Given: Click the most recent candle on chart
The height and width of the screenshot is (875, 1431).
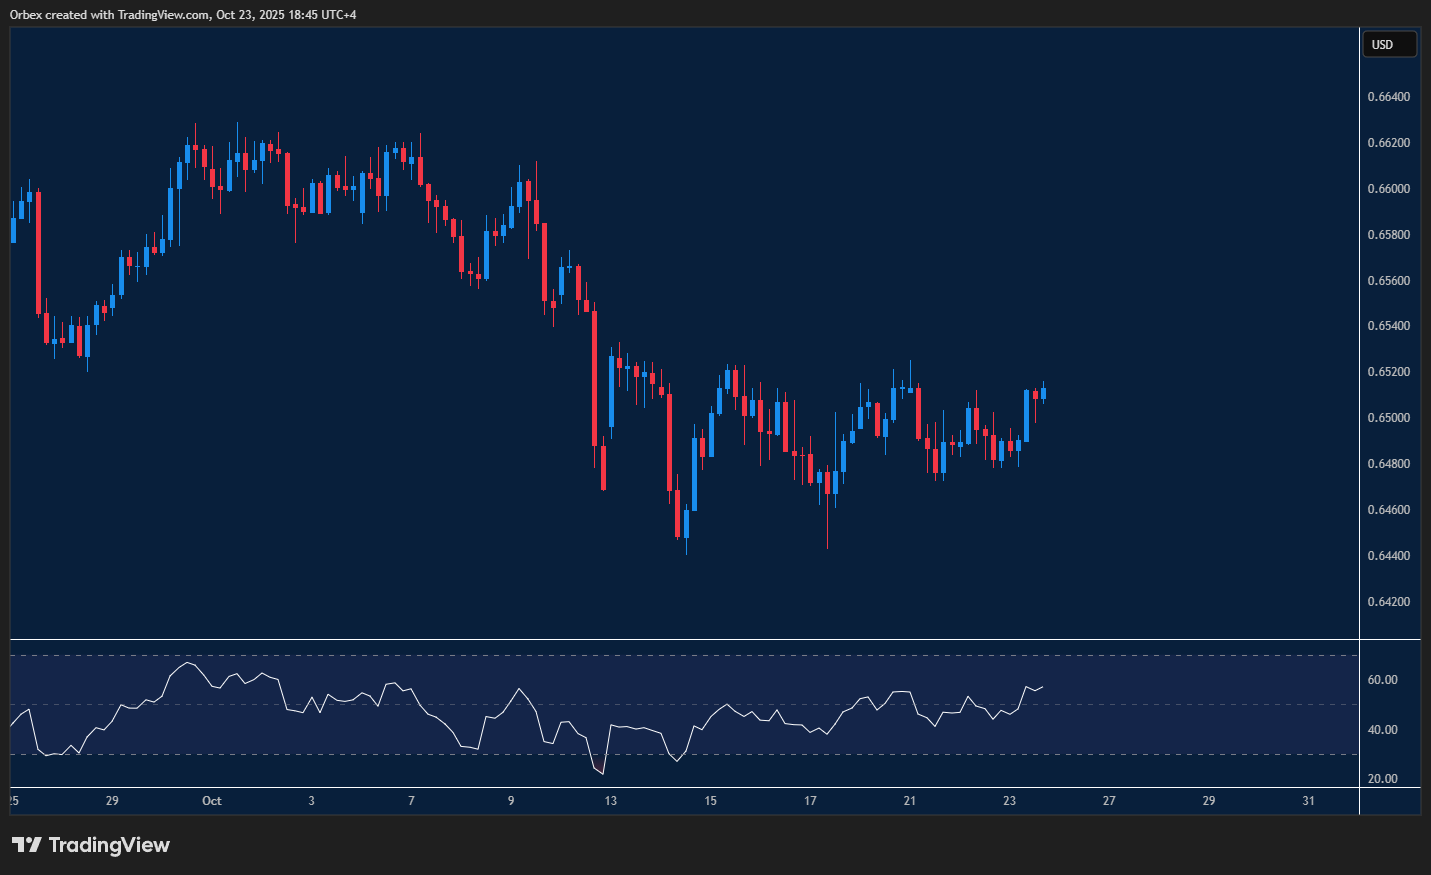Looking at the screenshot, I should (x=1043, y=393).
